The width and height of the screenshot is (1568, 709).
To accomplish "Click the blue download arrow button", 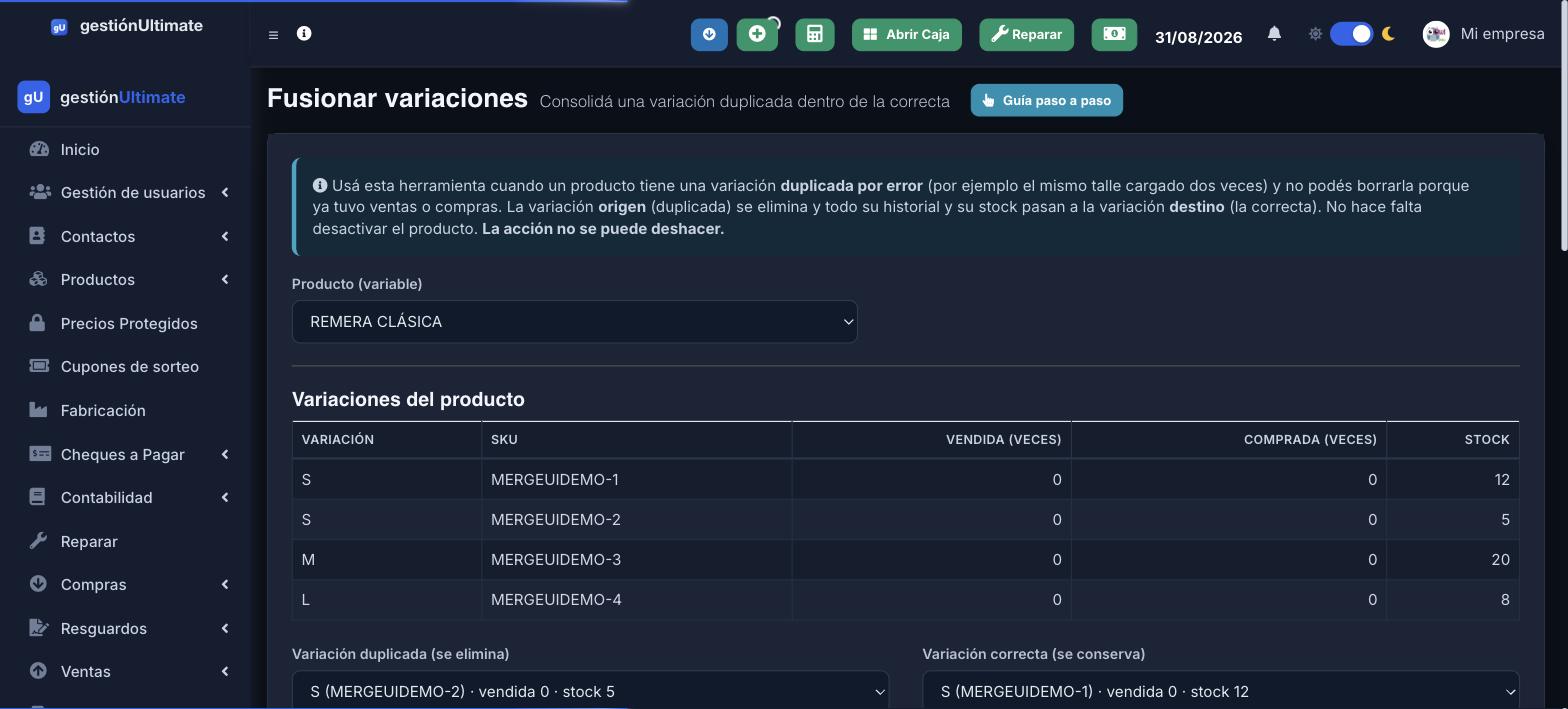I will point(709,34).
